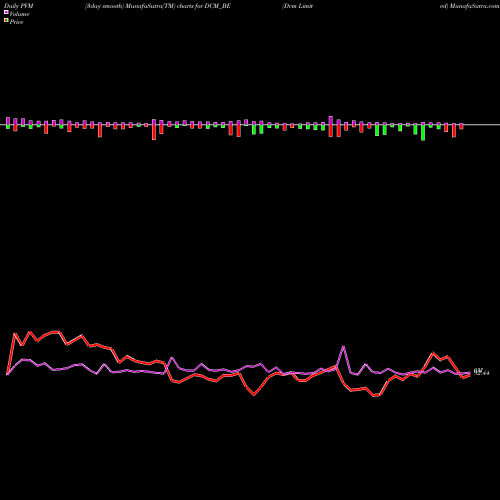
Task: Click the value label at the end of the price line
Action: click(x=481, y=372)
